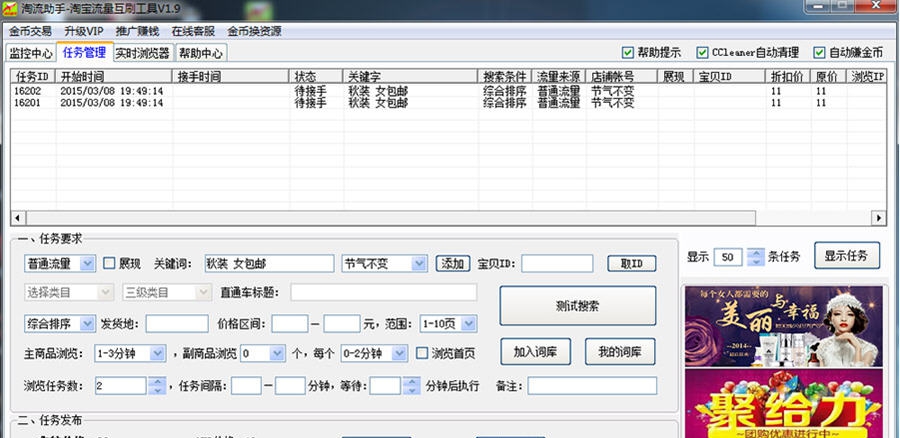Image resolution: width=900 pixels, height=438 pixels.
Task: Enable the 展现 checkbox
Action: click(110, 264)
